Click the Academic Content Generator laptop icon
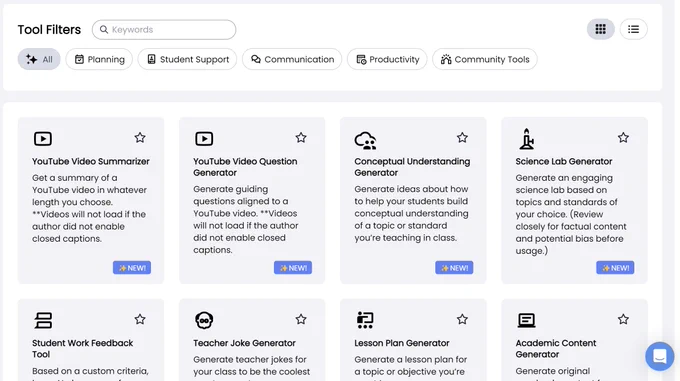 pyautogui.click(x=526, y=320)
